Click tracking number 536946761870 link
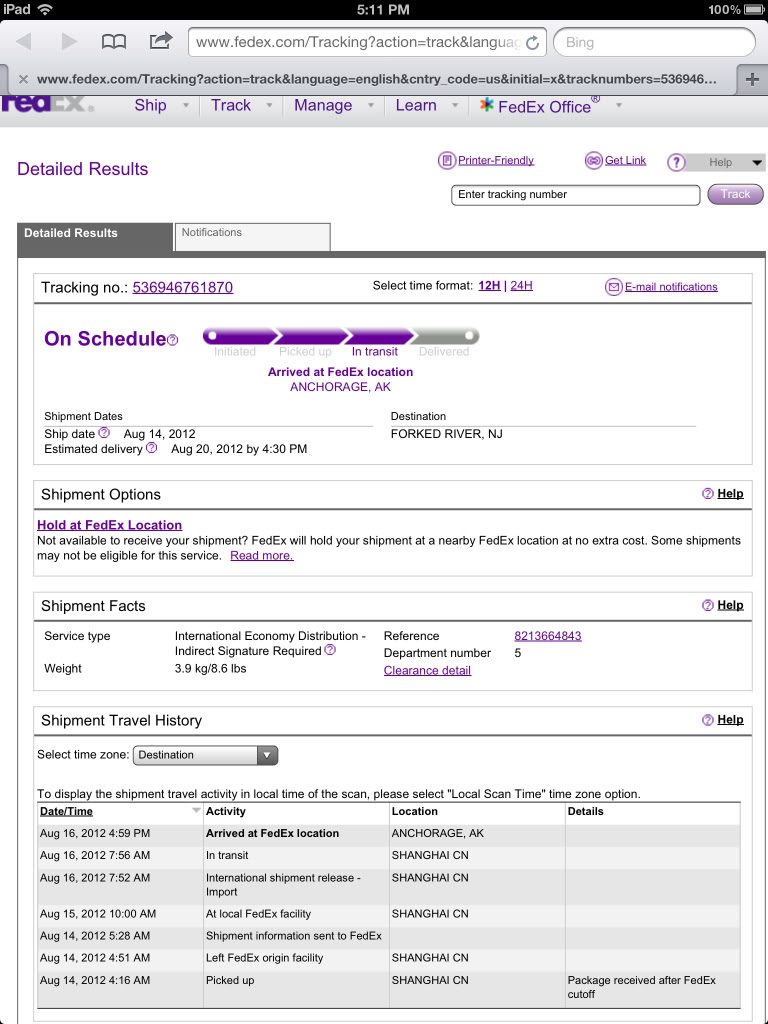This screenshot has height=1024, width=768. [x=183, y=287]
